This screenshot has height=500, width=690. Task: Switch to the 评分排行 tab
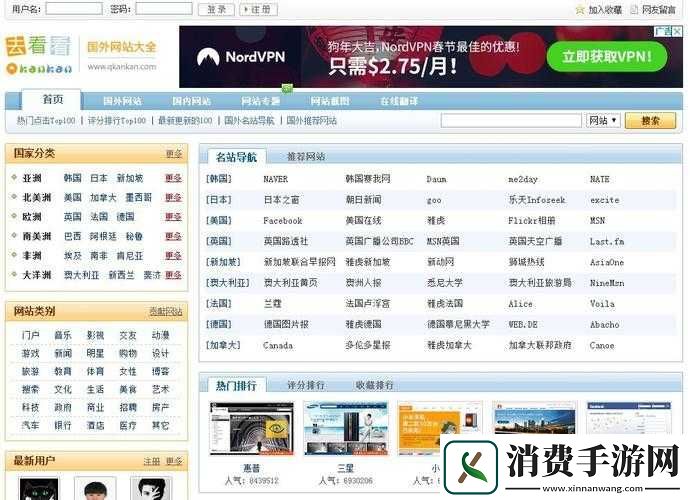306,385
